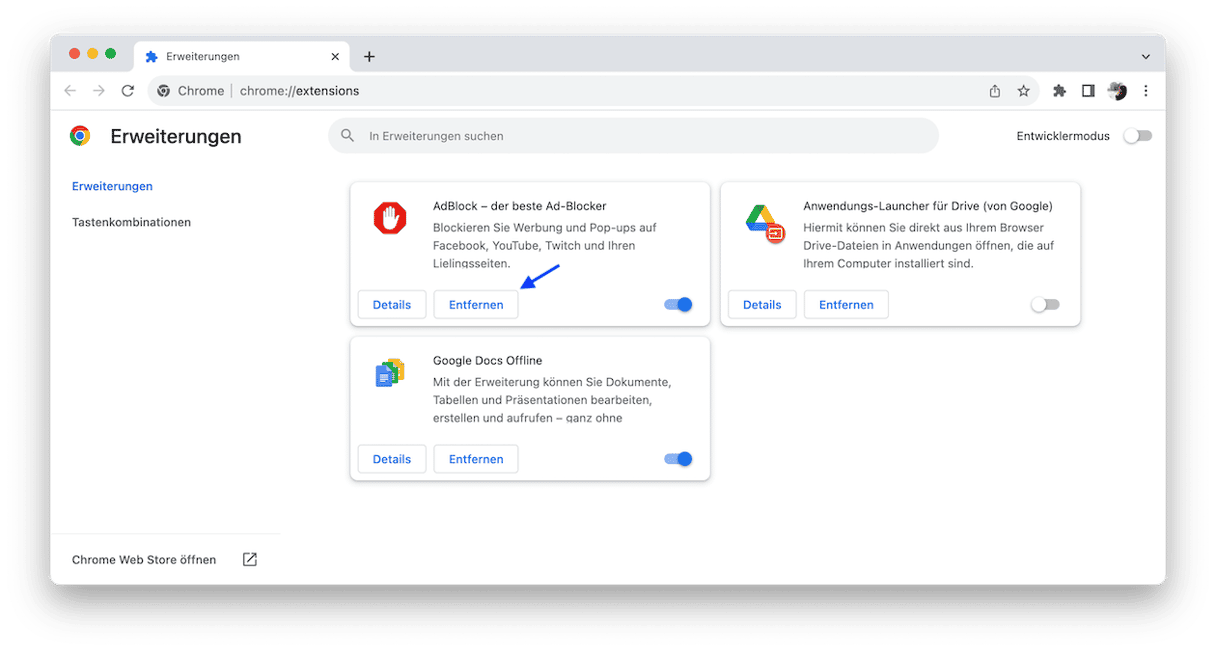The height and width of the screenshot is (651, 1216).
Task: Open the user profile avatar
Action: point(1117,91)
